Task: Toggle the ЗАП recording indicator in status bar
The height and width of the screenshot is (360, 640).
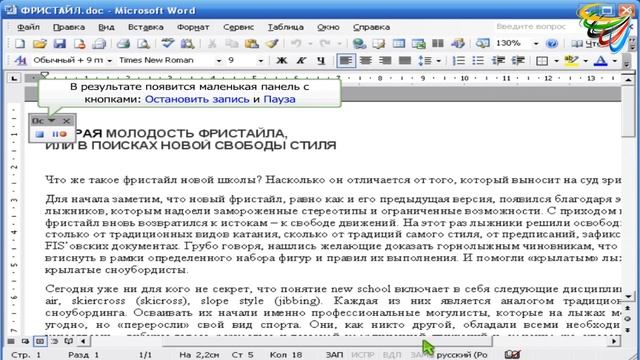Action: 334,355
